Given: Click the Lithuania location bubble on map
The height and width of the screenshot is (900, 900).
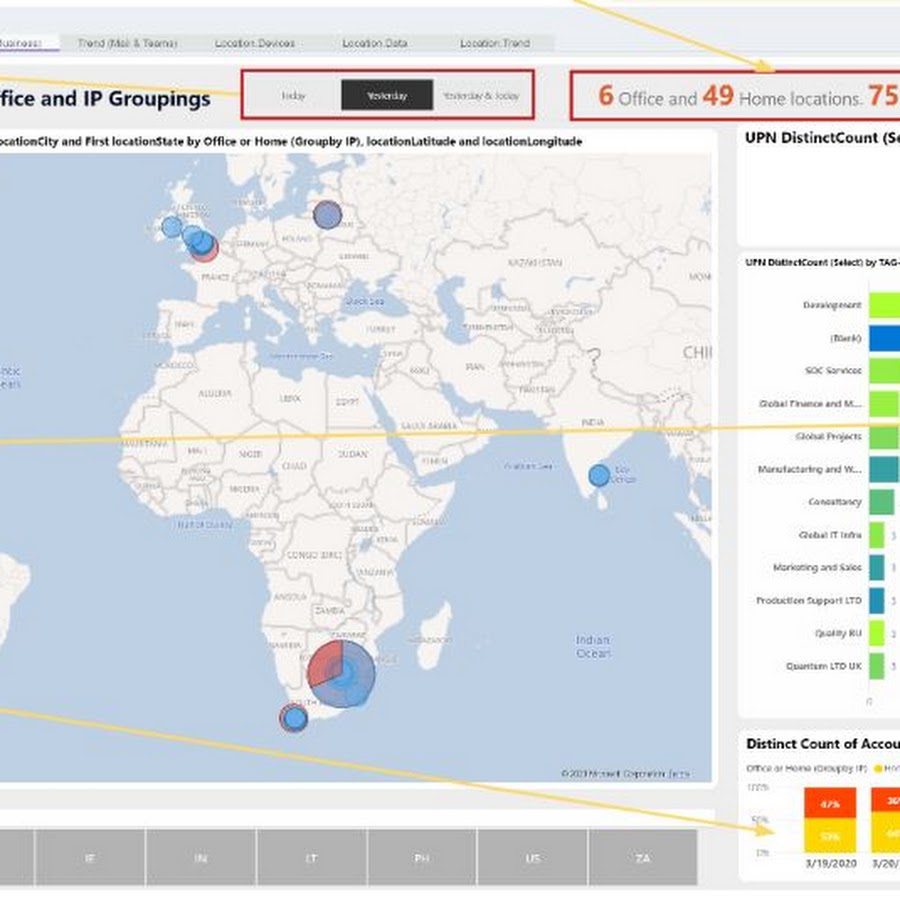Looking at the screenshot, I should pyautogui.click(x=327, y=214).
